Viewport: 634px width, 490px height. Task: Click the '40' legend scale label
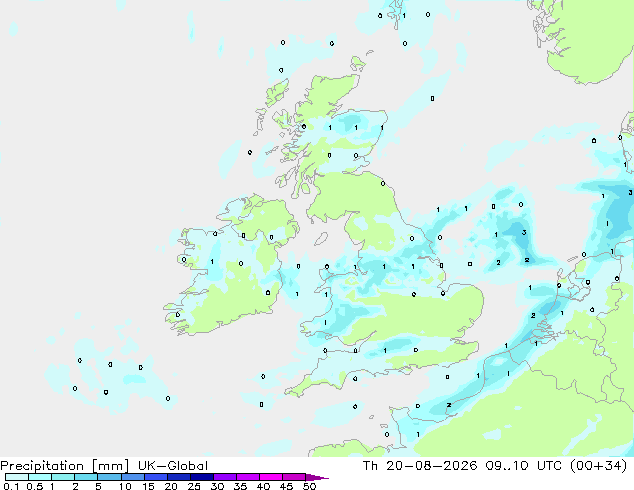tap(263, 486)
